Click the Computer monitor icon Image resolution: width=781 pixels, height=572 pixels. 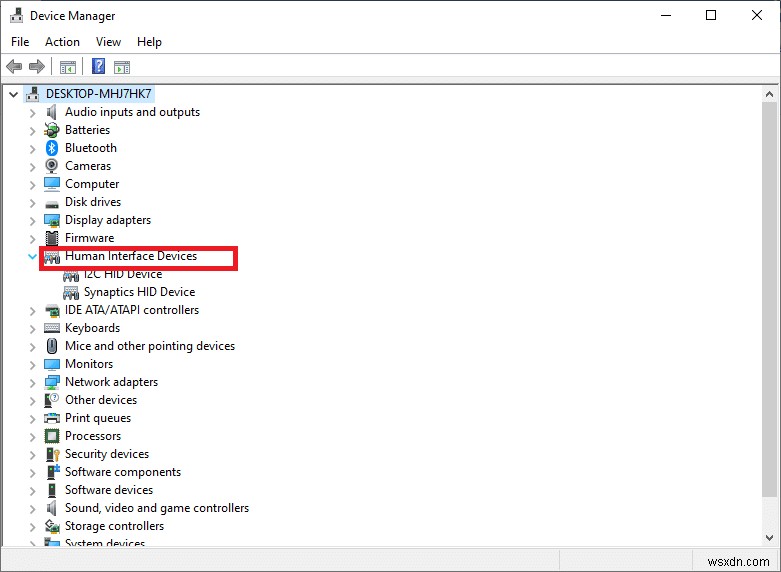52,184
